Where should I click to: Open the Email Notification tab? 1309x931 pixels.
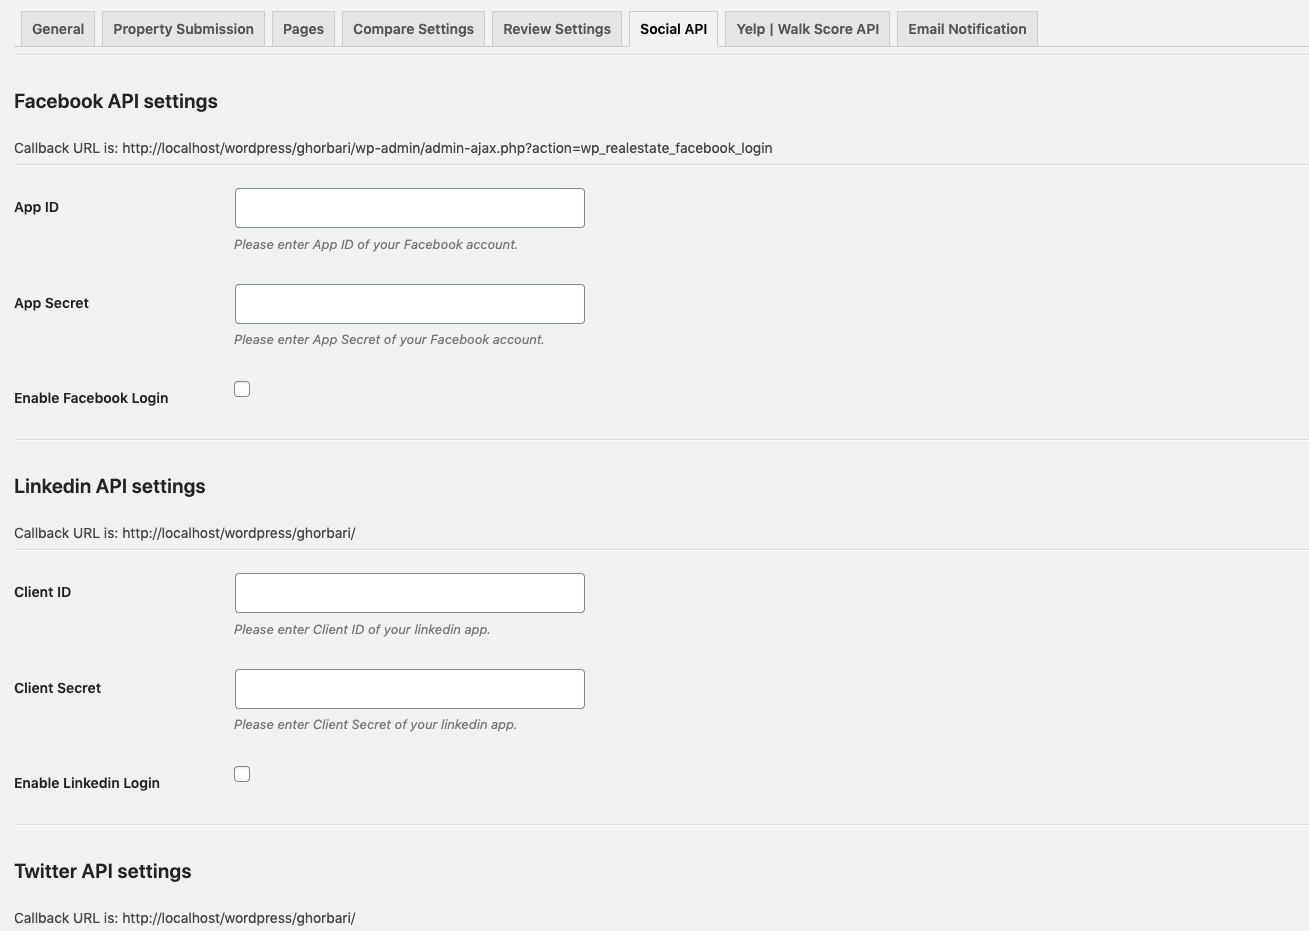(967, 29)
